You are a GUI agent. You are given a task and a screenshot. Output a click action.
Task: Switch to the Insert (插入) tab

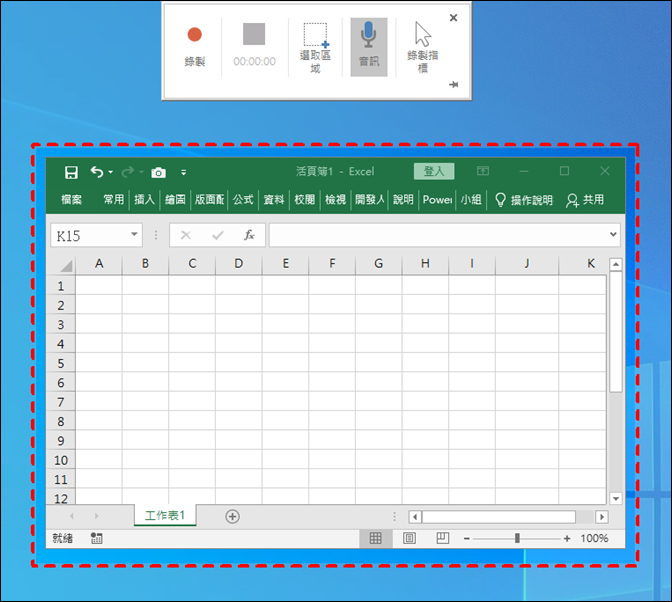tap(144, 199)
